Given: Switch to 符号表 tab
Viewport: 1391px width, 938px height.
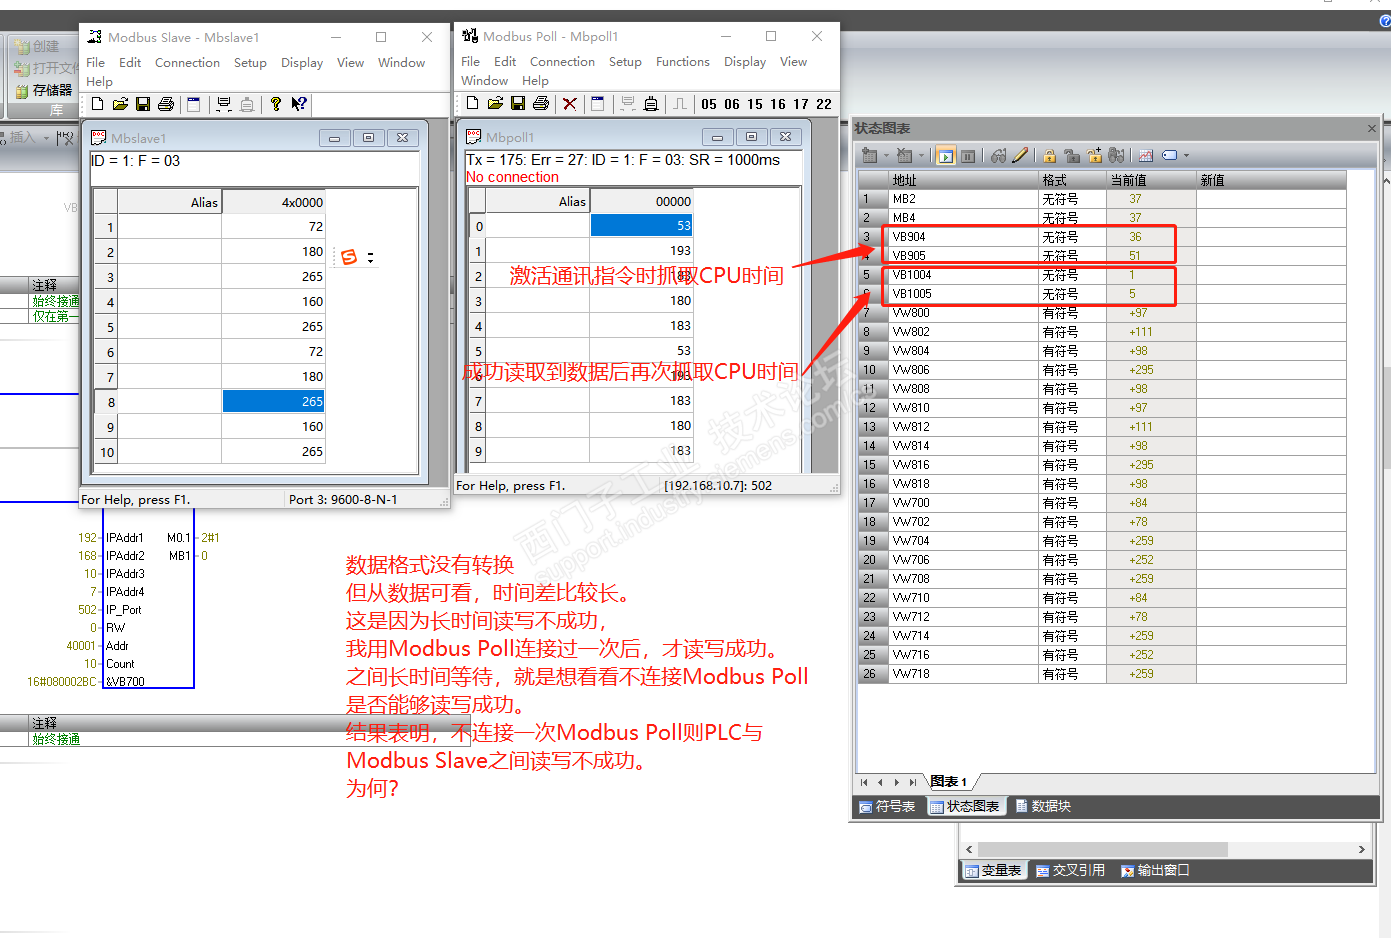Looking at the screenshot, I should pyautogui.click(x=887, y=806).
